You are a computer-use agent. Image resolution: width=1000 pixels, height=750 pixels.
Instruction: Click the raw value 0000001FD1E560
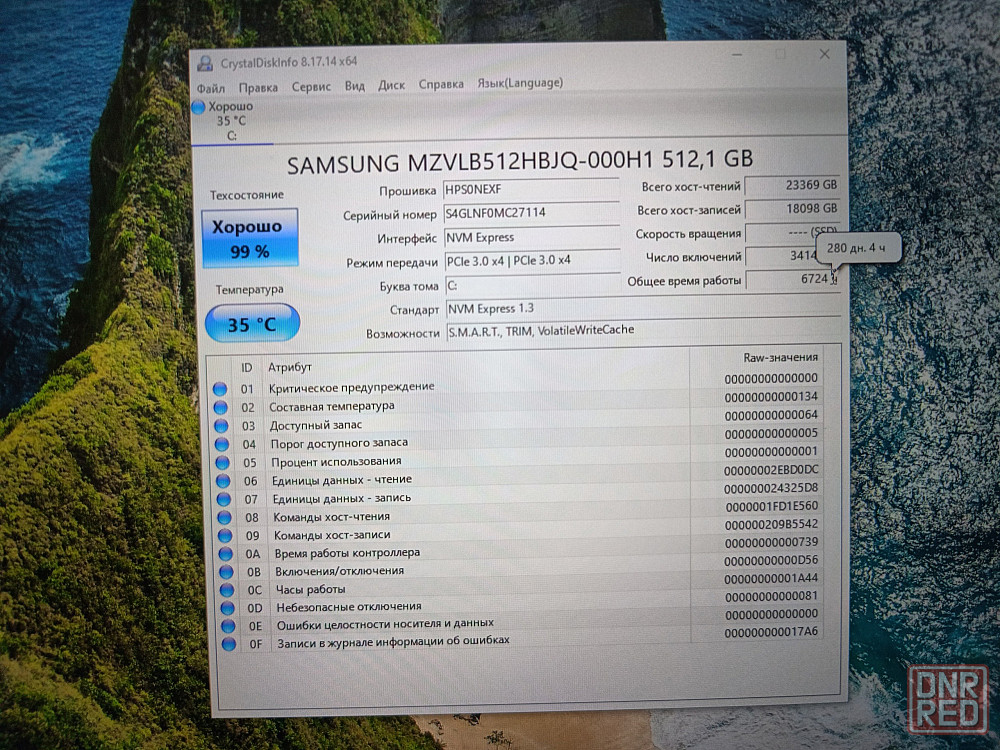coord(772,507)
